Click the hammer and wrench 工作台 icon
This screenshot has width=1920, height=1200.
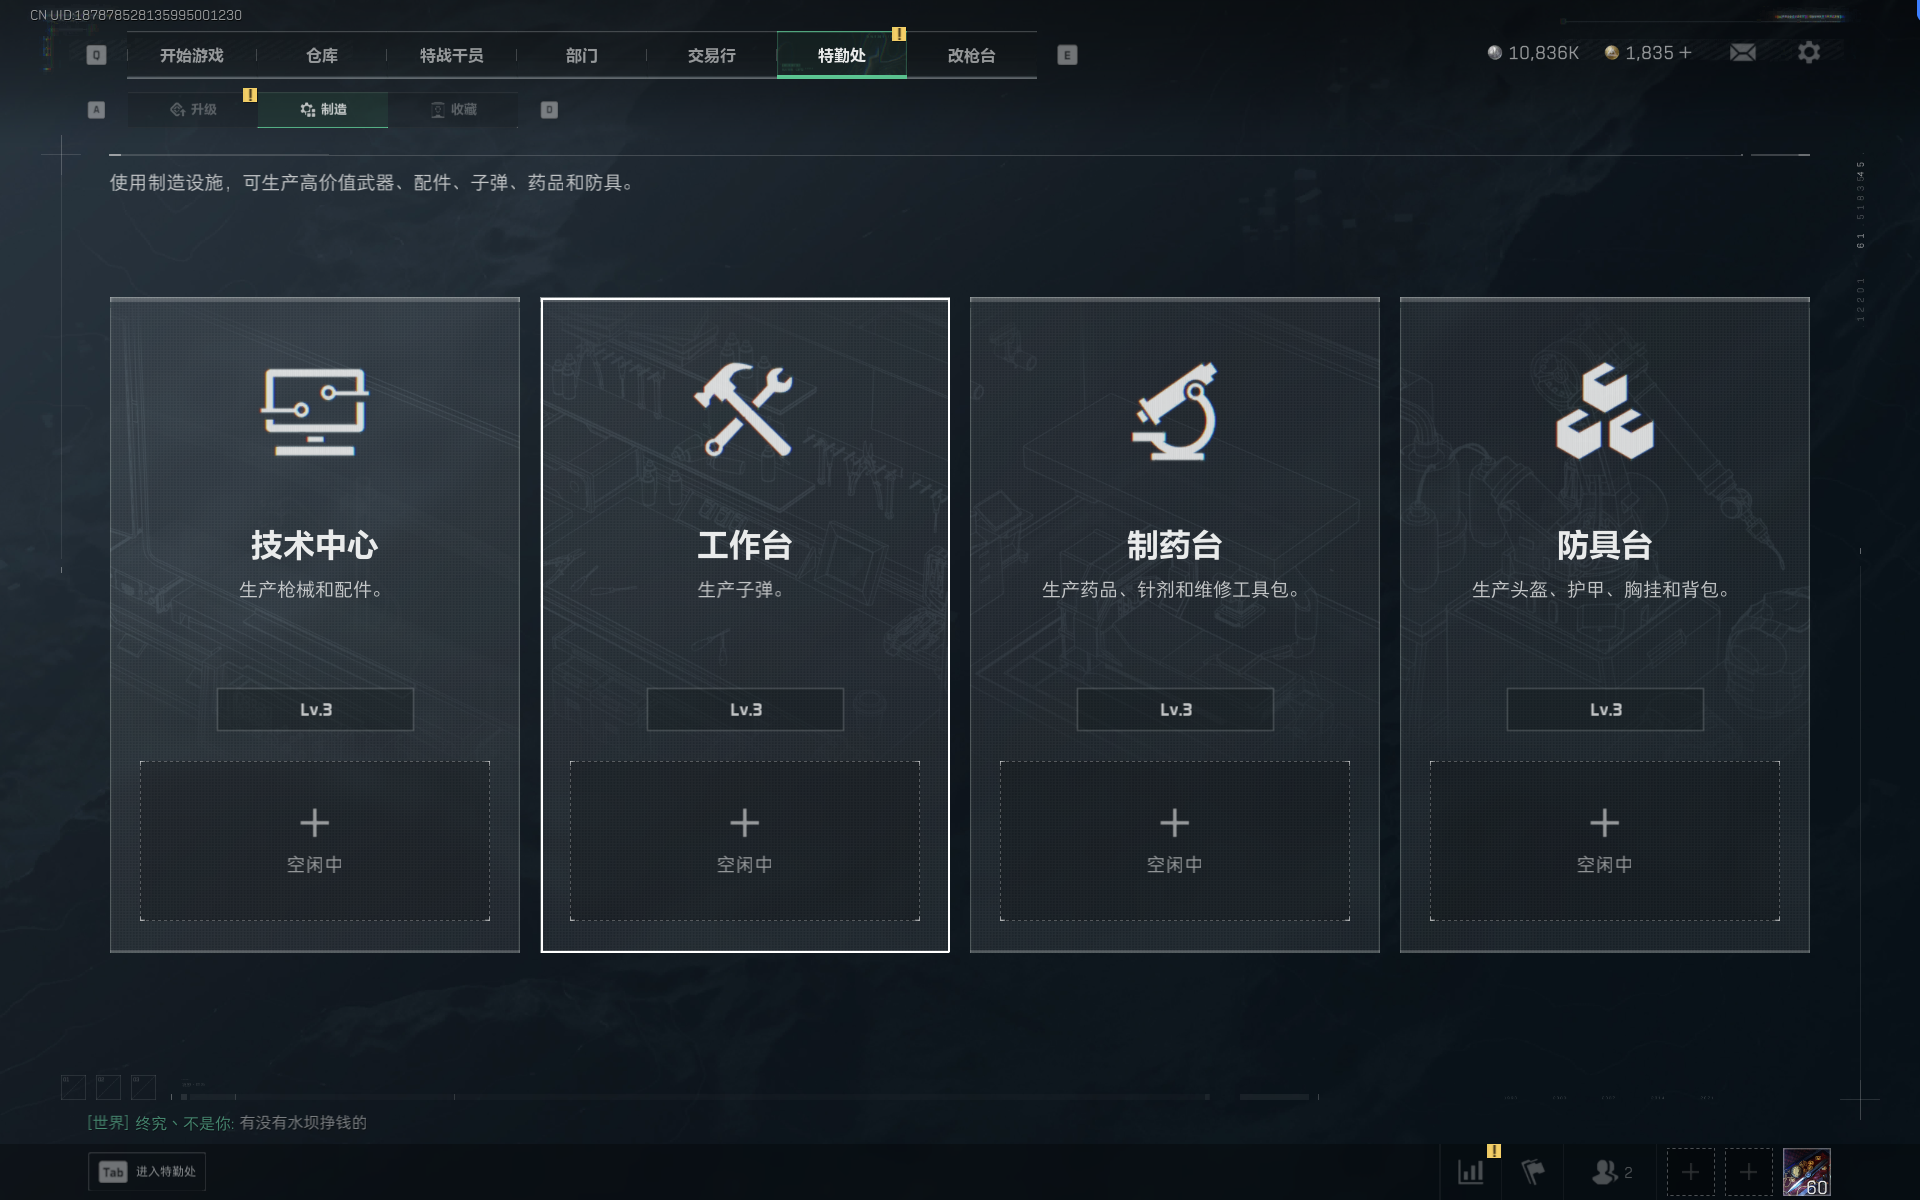[x=744, y=410]
